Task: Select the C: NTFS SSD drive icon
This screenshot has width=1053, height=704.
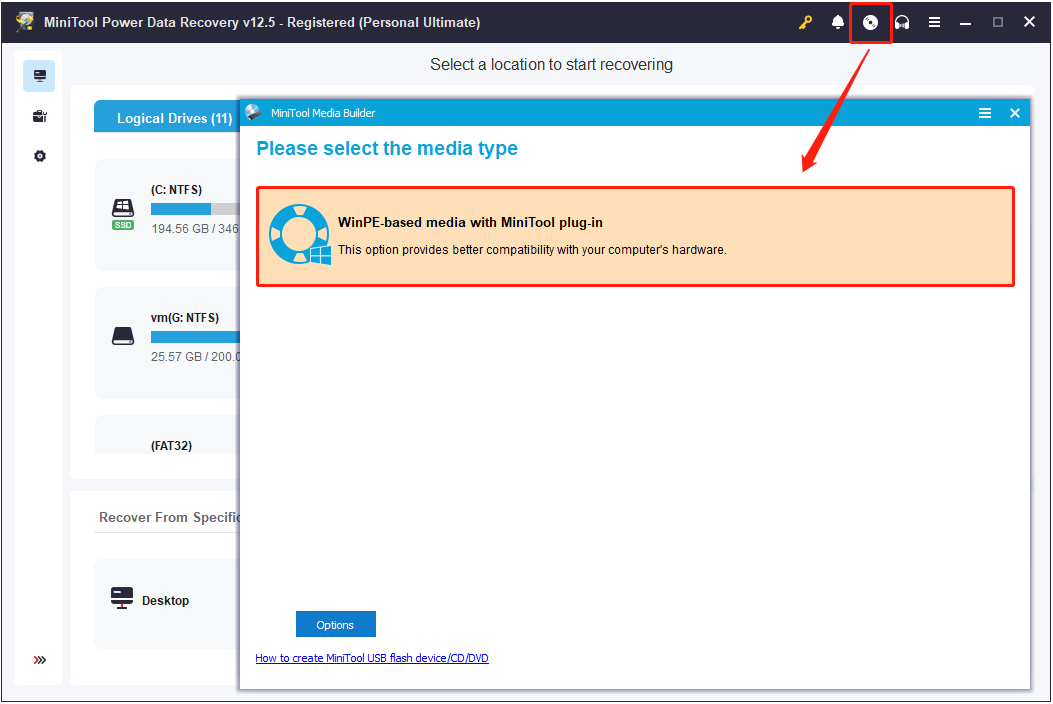Action: point(123,214)
